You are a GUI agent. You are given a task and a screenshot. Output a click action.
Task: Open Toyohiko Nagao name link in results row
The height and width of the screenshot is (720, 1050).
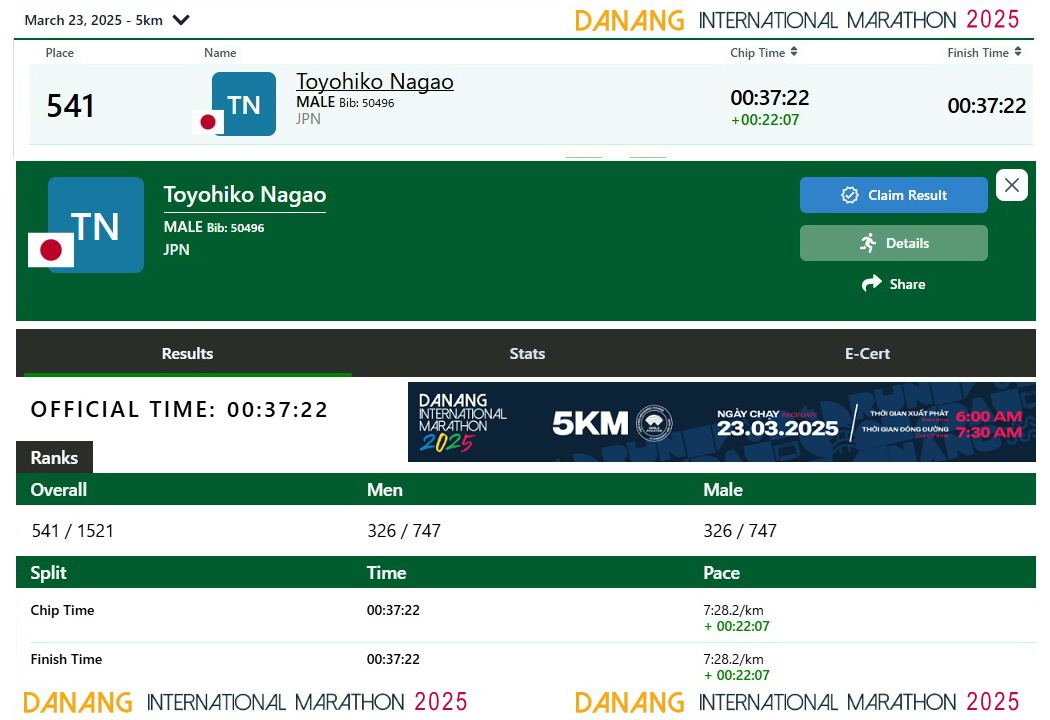point(374,82)
